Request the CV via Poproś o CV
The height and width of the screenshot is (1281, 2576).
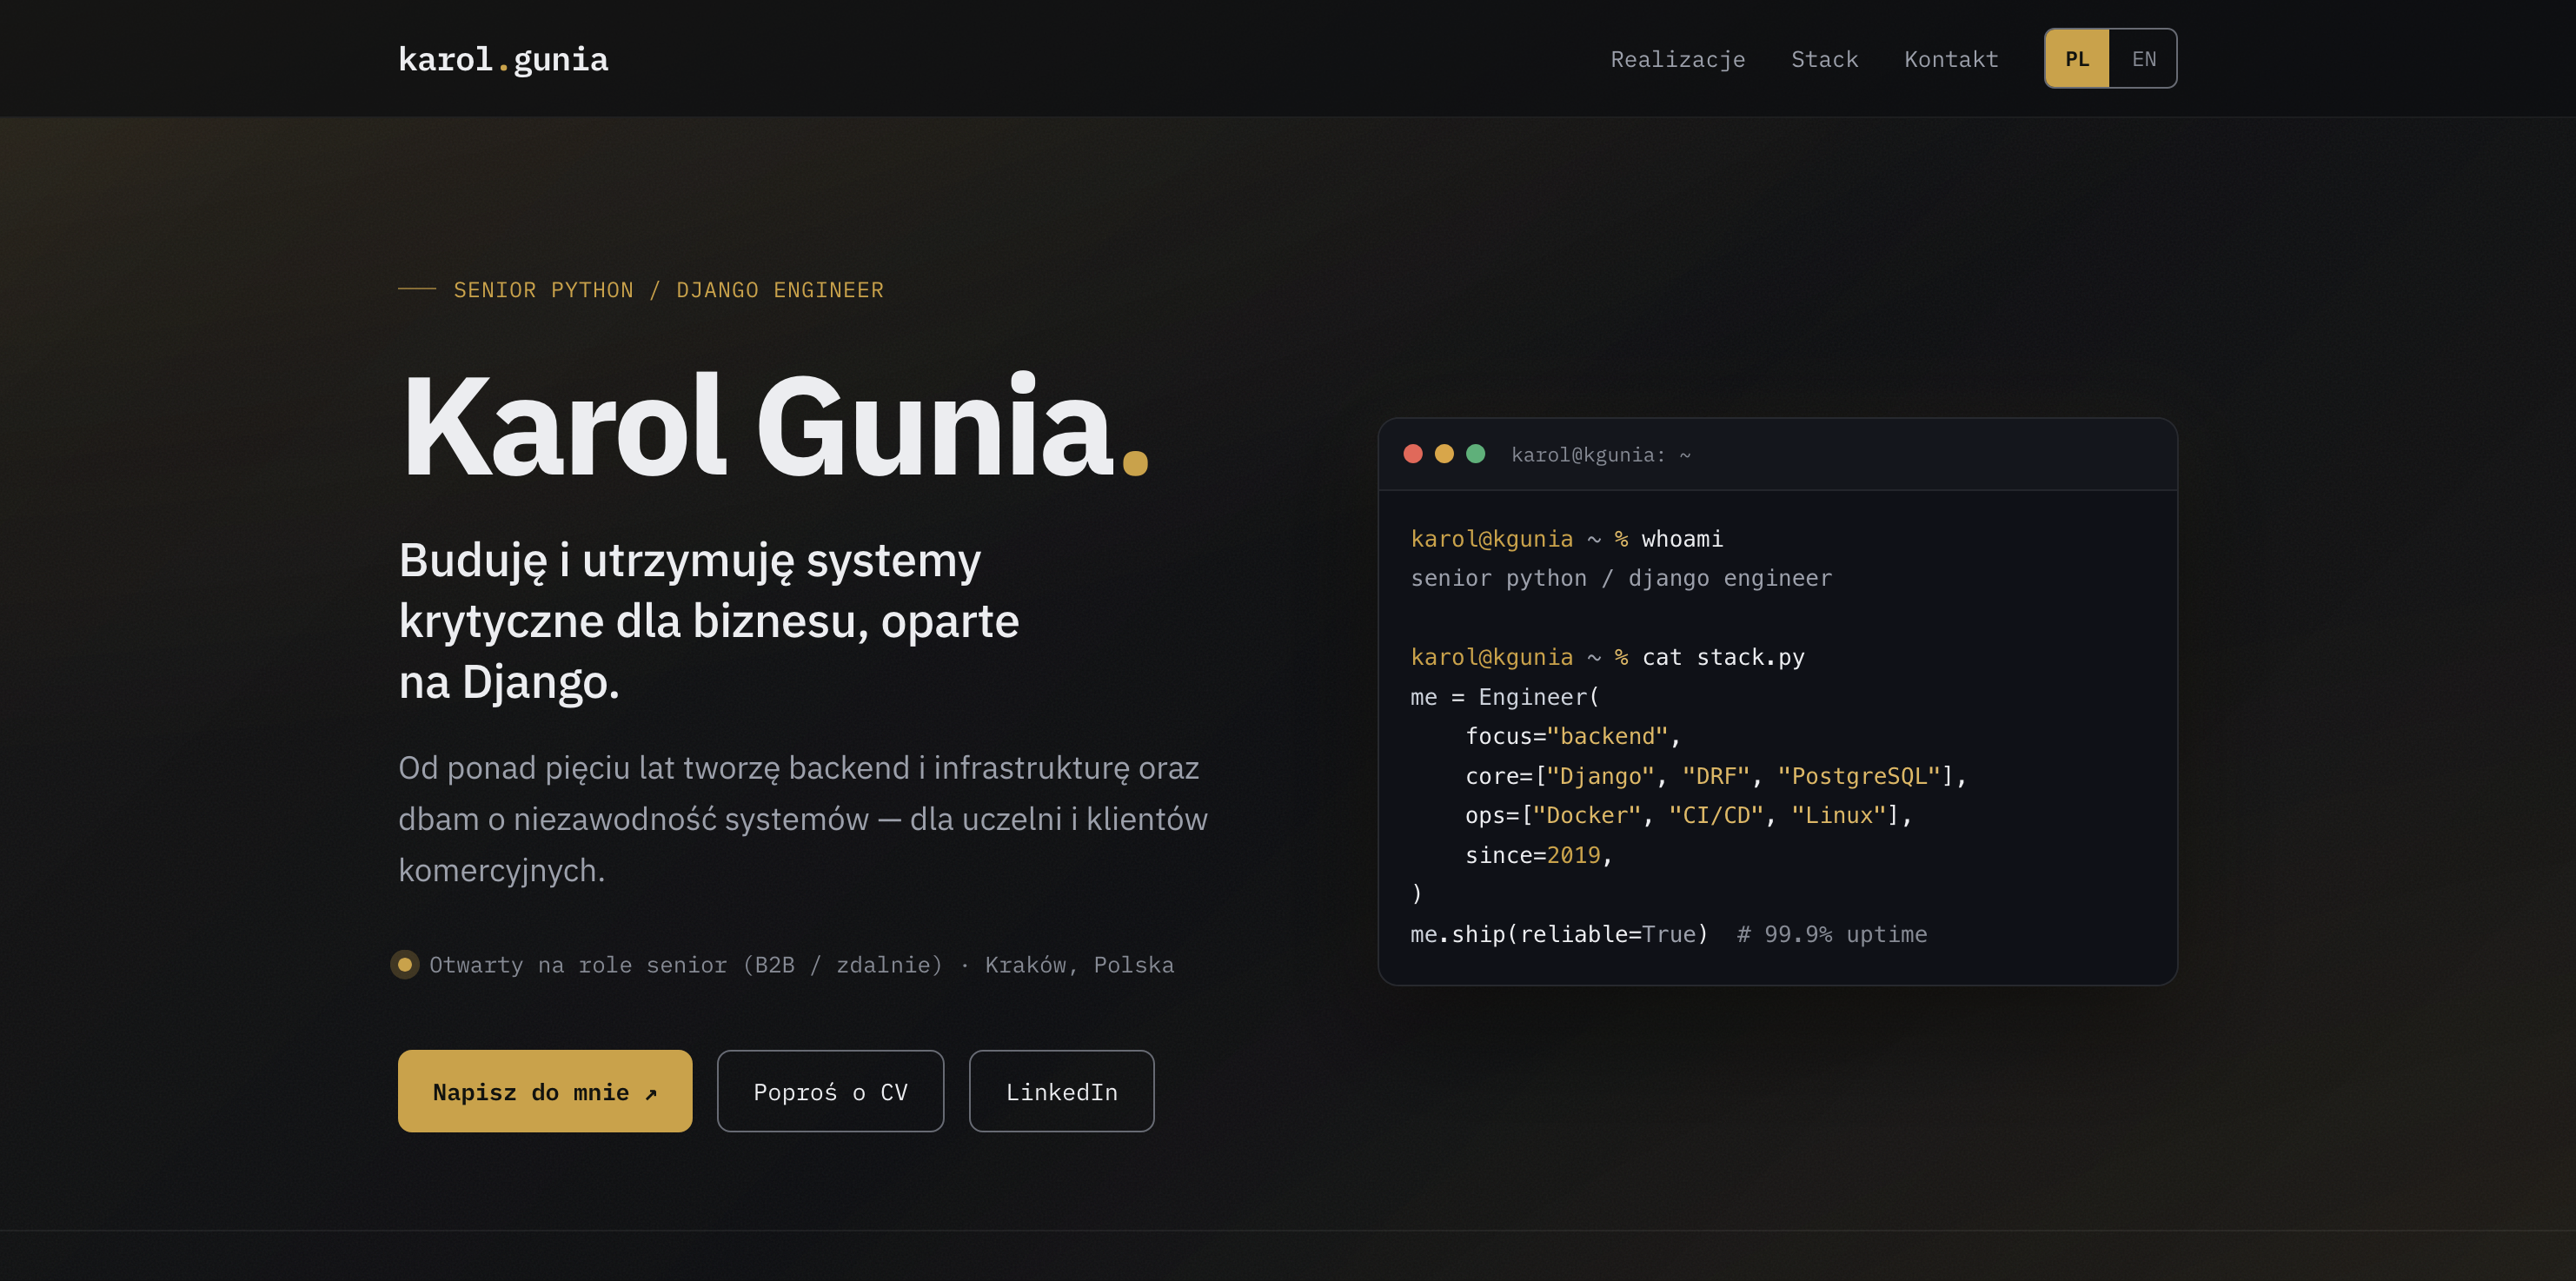pos(830,1091)
